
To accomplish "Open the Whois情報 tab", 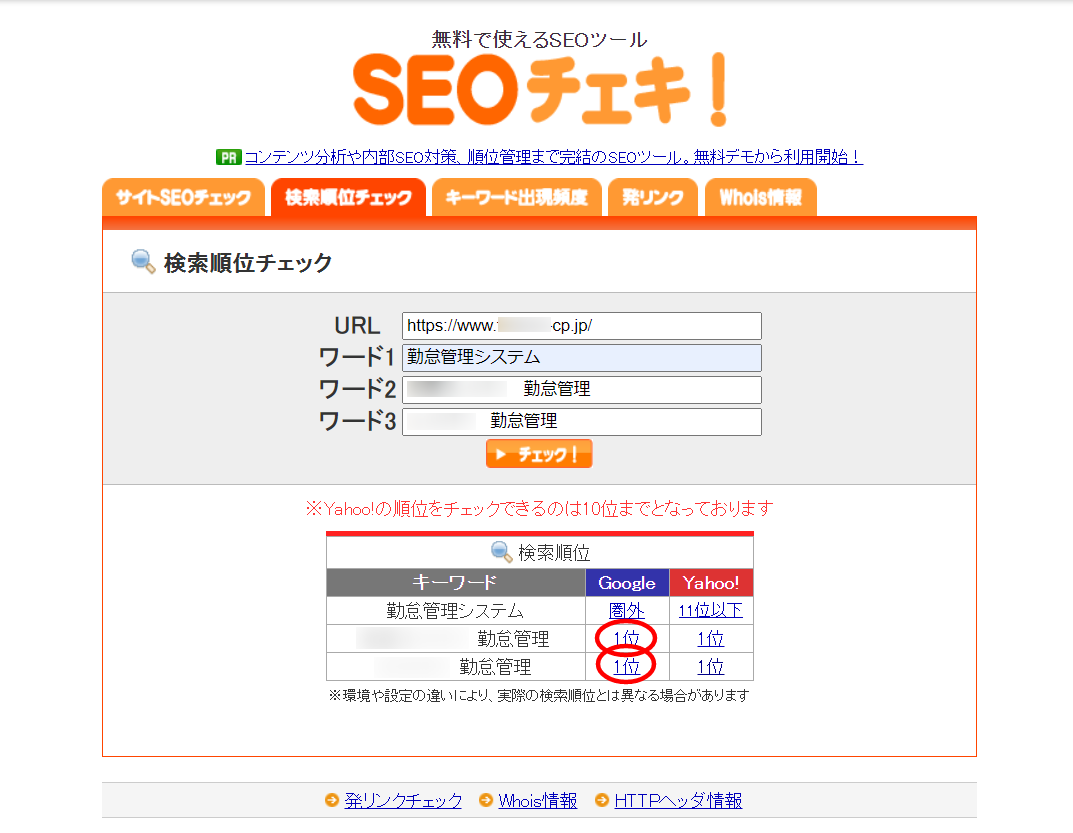I will tap(760, 197).
